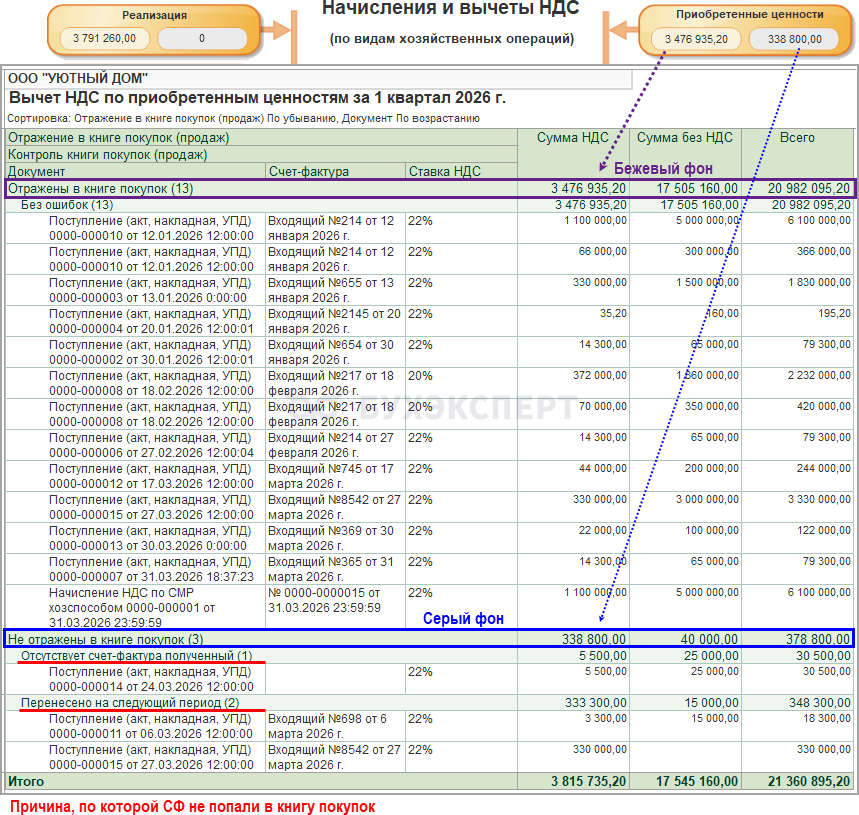
Task: Click the report title Вычет НДС по приобретенным ценностям
Action: [x=257, y=97]
